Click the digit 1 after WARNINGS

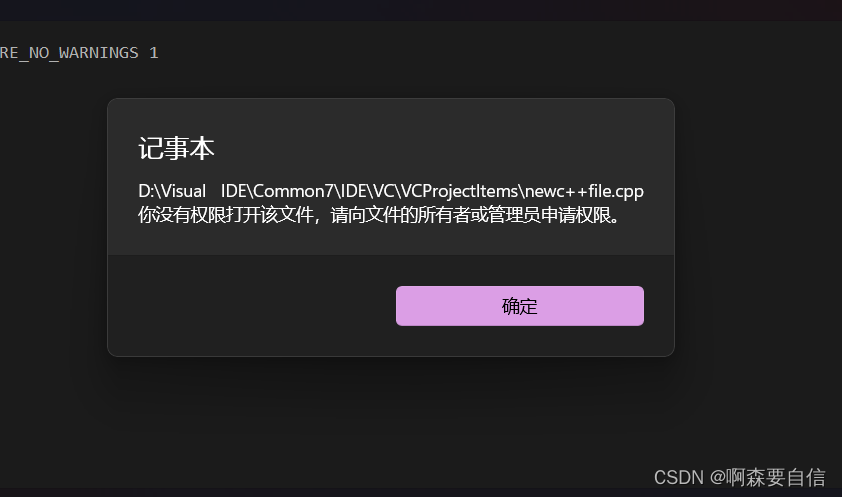click(154, 53)
